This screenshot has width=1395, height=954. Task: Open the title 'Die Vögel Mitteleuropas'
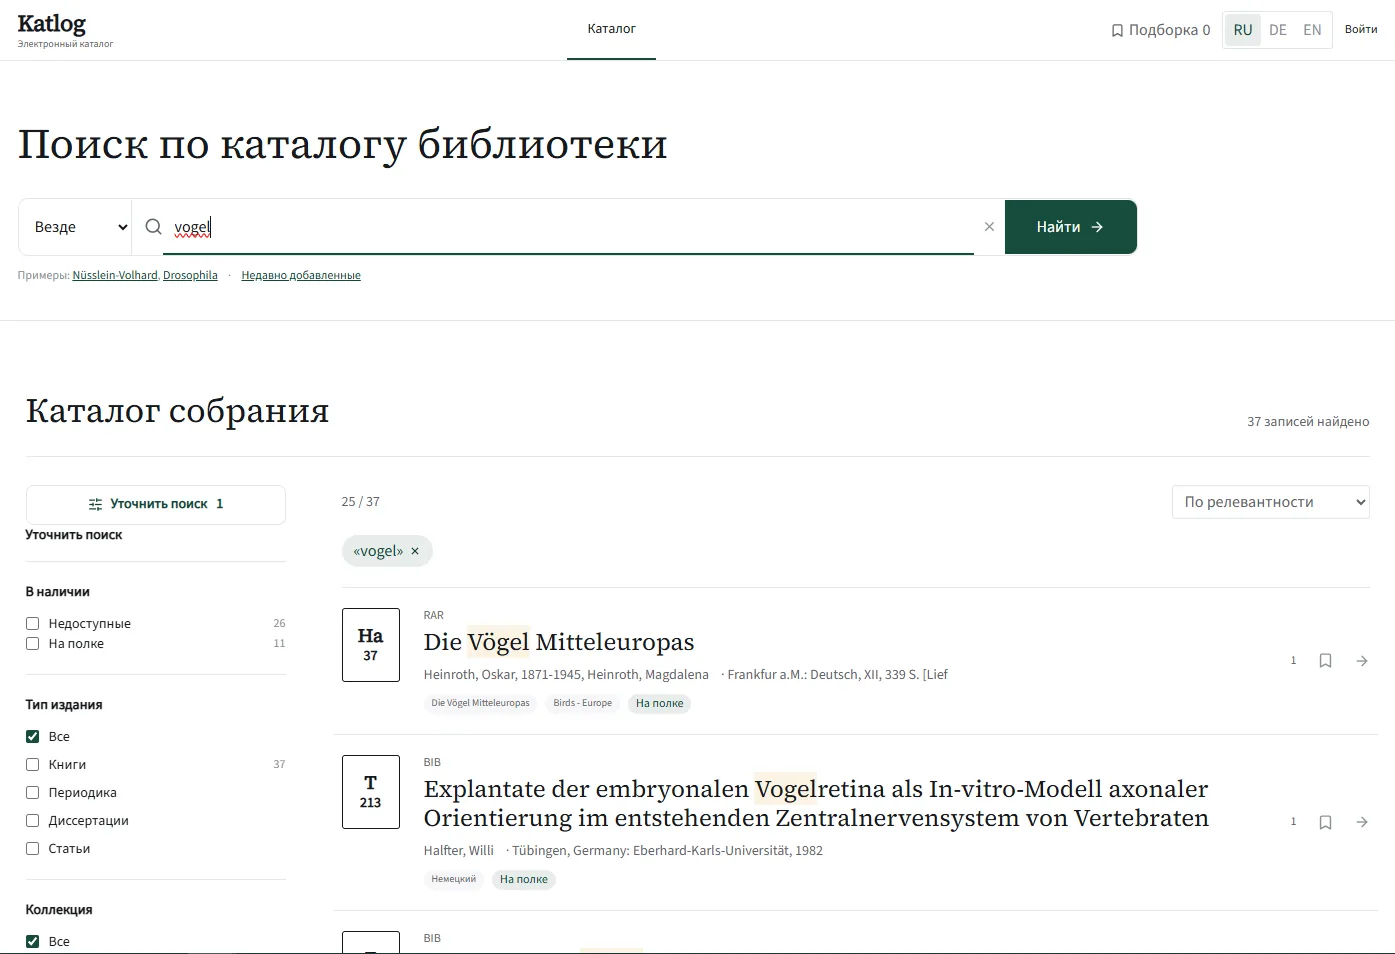[559, 642]
